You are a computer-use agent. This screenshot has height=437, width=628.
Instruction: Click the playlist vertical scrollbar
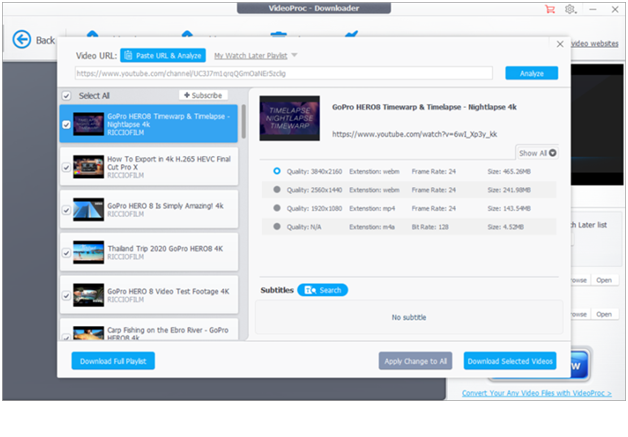(244, 122)
